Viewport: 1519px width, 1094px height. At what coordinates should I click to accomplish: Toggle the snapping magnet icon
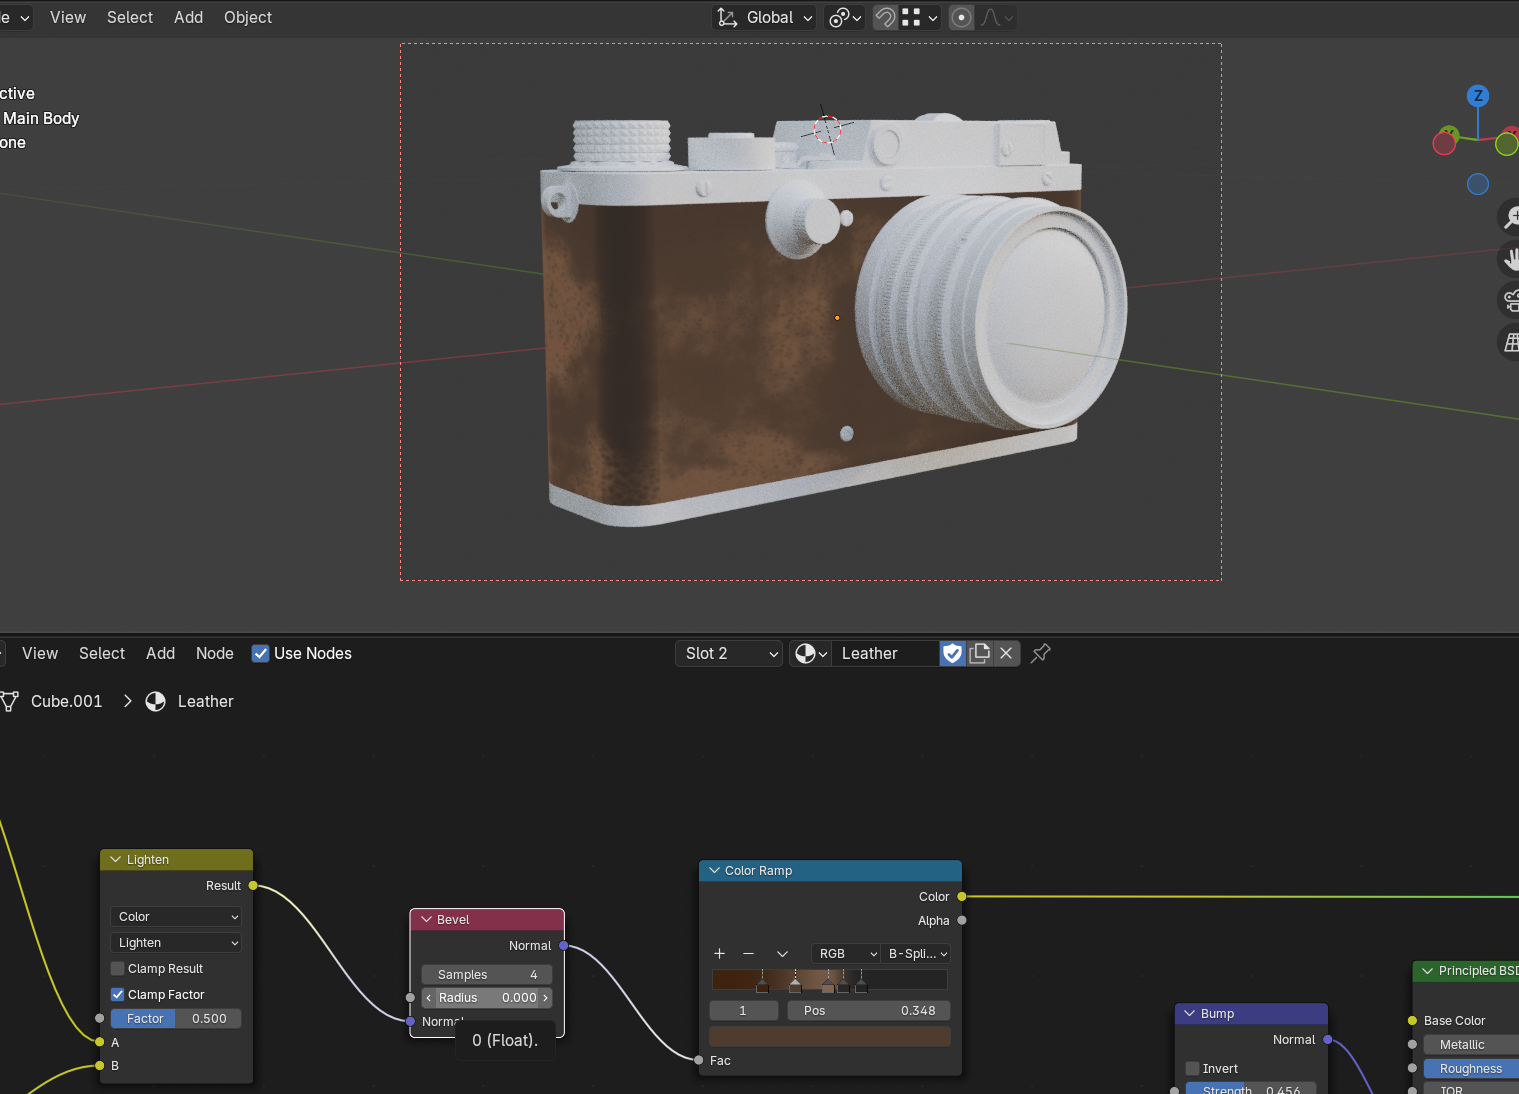pos(885,17)
